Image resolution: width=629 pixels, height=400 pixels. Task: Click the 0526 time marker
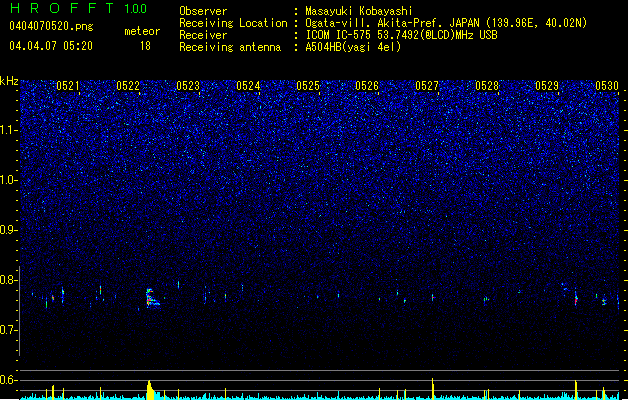[x=367, y=86]
